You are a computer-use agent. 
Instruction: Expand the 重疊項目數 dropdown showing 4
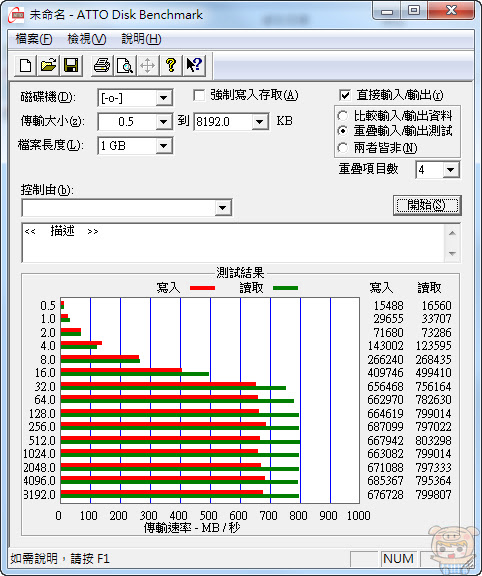(450, 170)
